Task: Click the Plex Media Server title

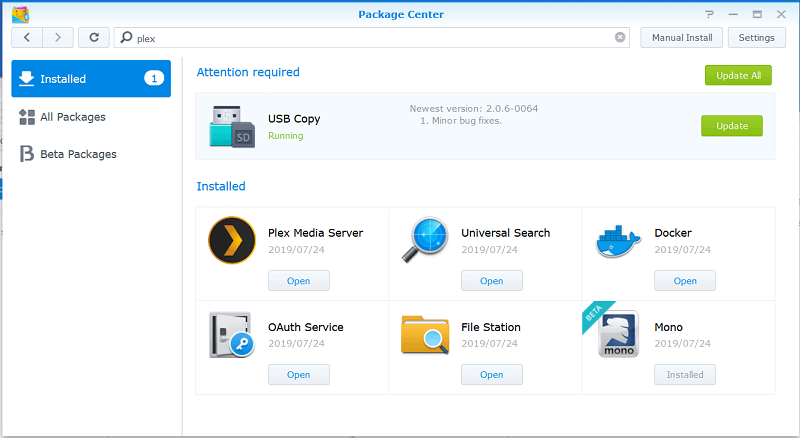Action: coord(315,233)
